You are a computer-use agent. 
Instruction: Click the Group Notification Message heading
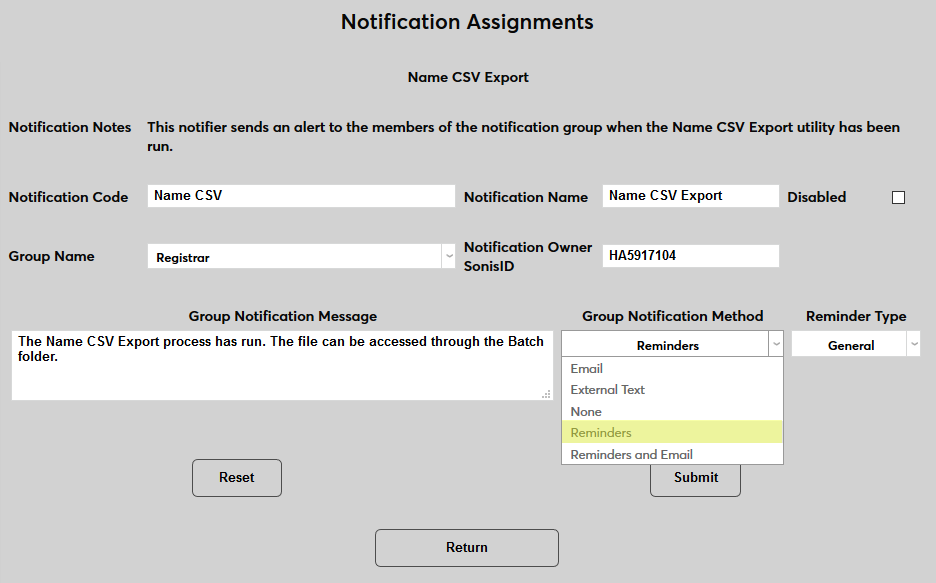(283, 316)
